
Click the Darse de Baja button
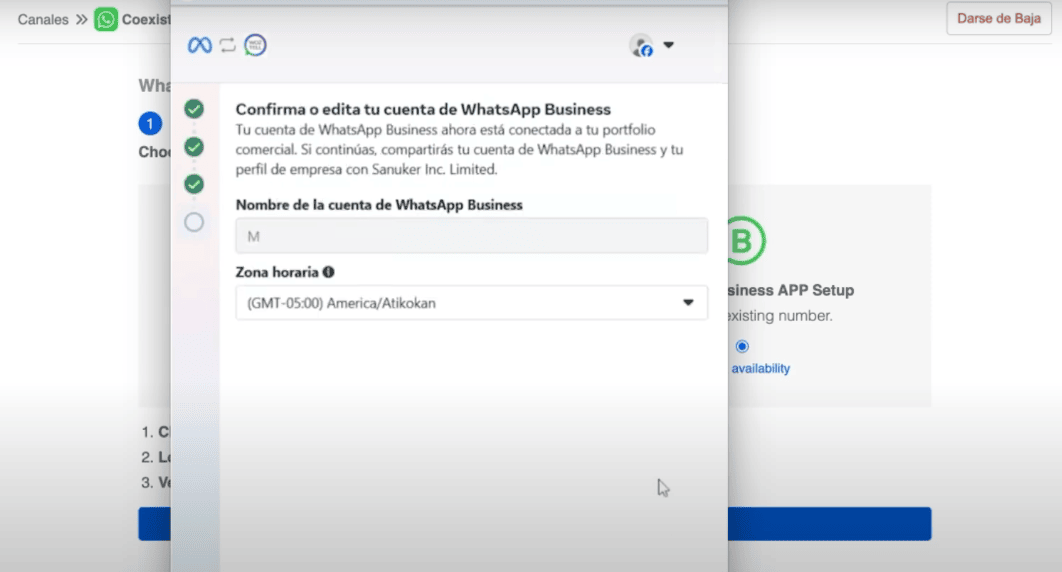point(998,19)
